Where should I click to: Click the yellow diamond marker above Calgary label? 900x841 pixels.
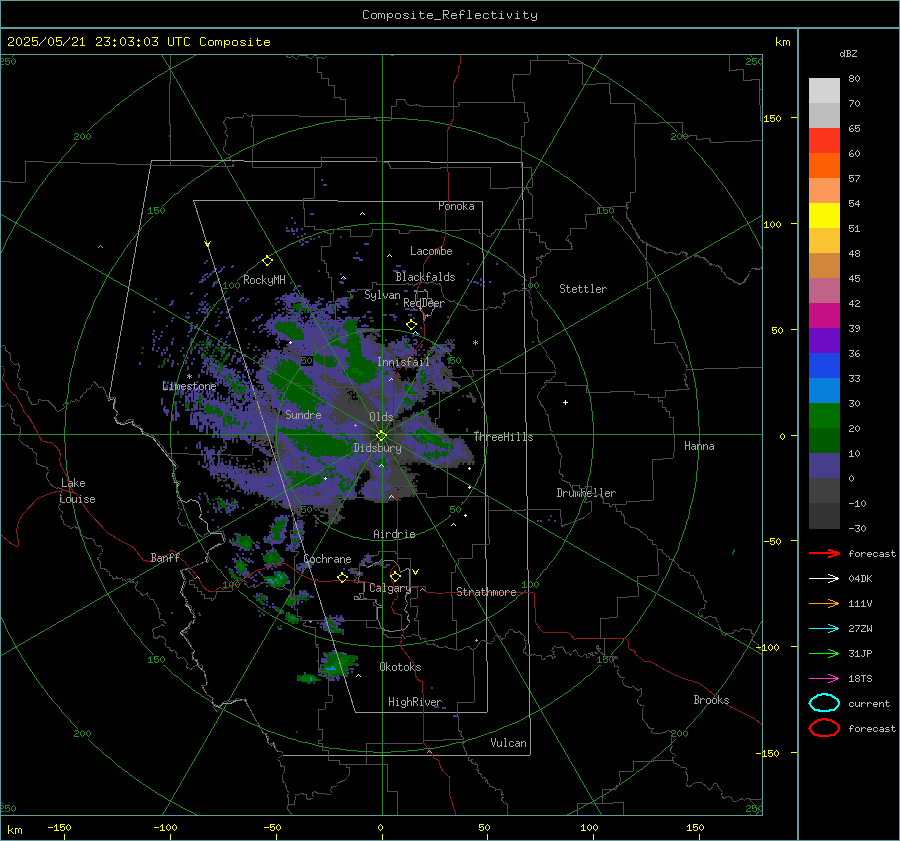click(x=395, y=576)
